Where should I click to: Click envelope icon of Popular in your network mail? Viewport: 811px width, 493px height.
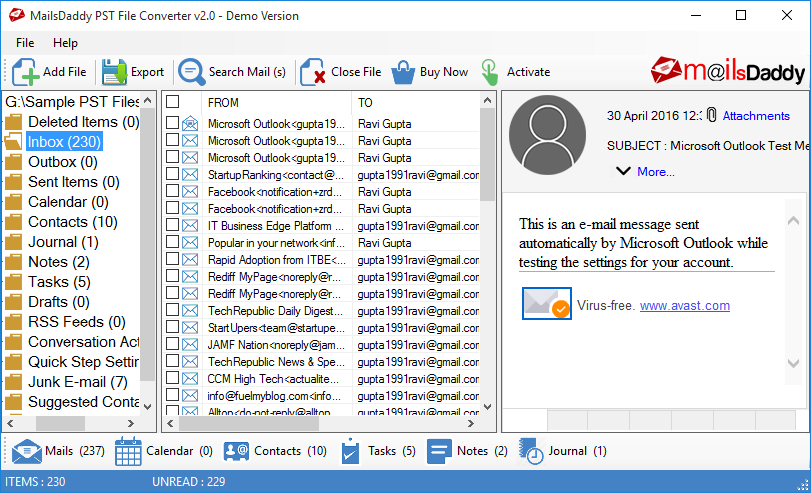pos(190,243)
